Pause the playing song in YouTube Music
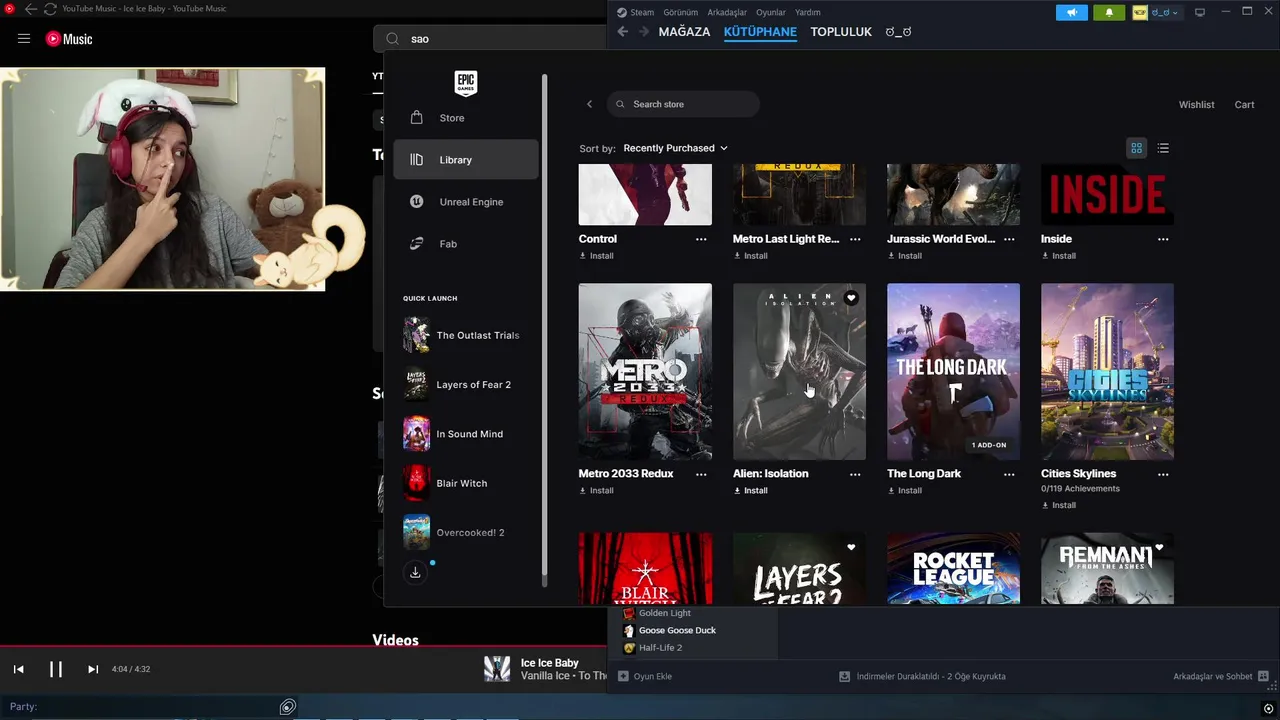This screenshot has width=1280, height=720. [x=56, y=669]
